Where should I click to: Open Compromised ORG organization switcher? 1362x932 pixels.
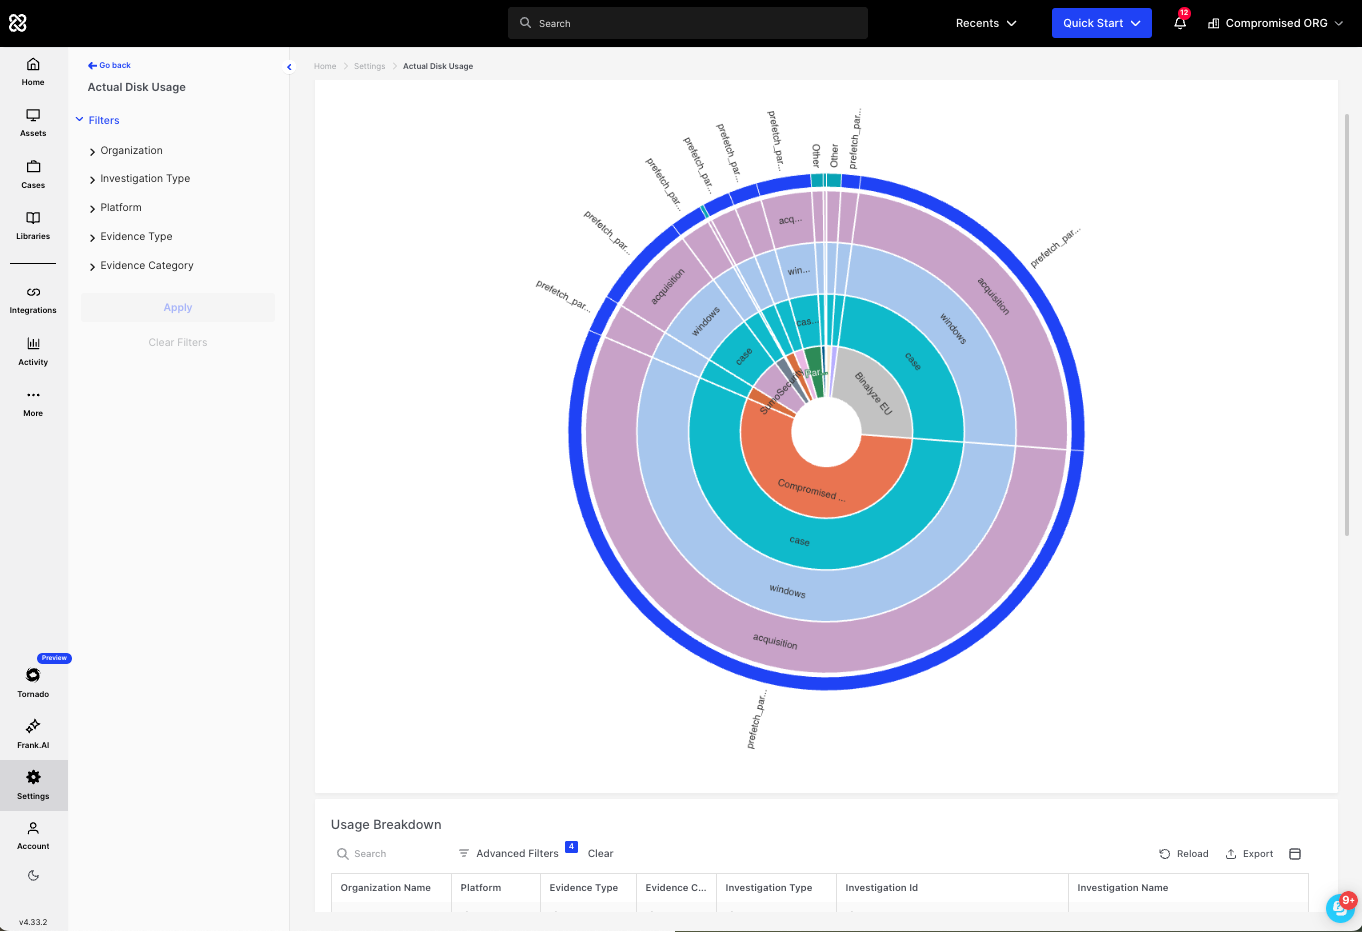pyautogui.click(x=1275, y=23)
